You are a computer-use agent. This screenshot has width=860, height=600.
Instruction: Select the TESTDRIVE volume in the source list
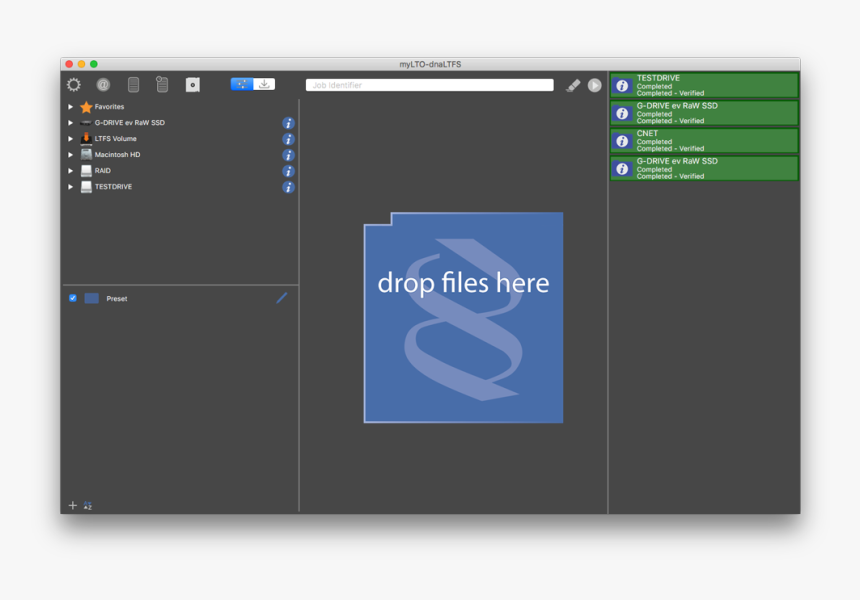113,187
